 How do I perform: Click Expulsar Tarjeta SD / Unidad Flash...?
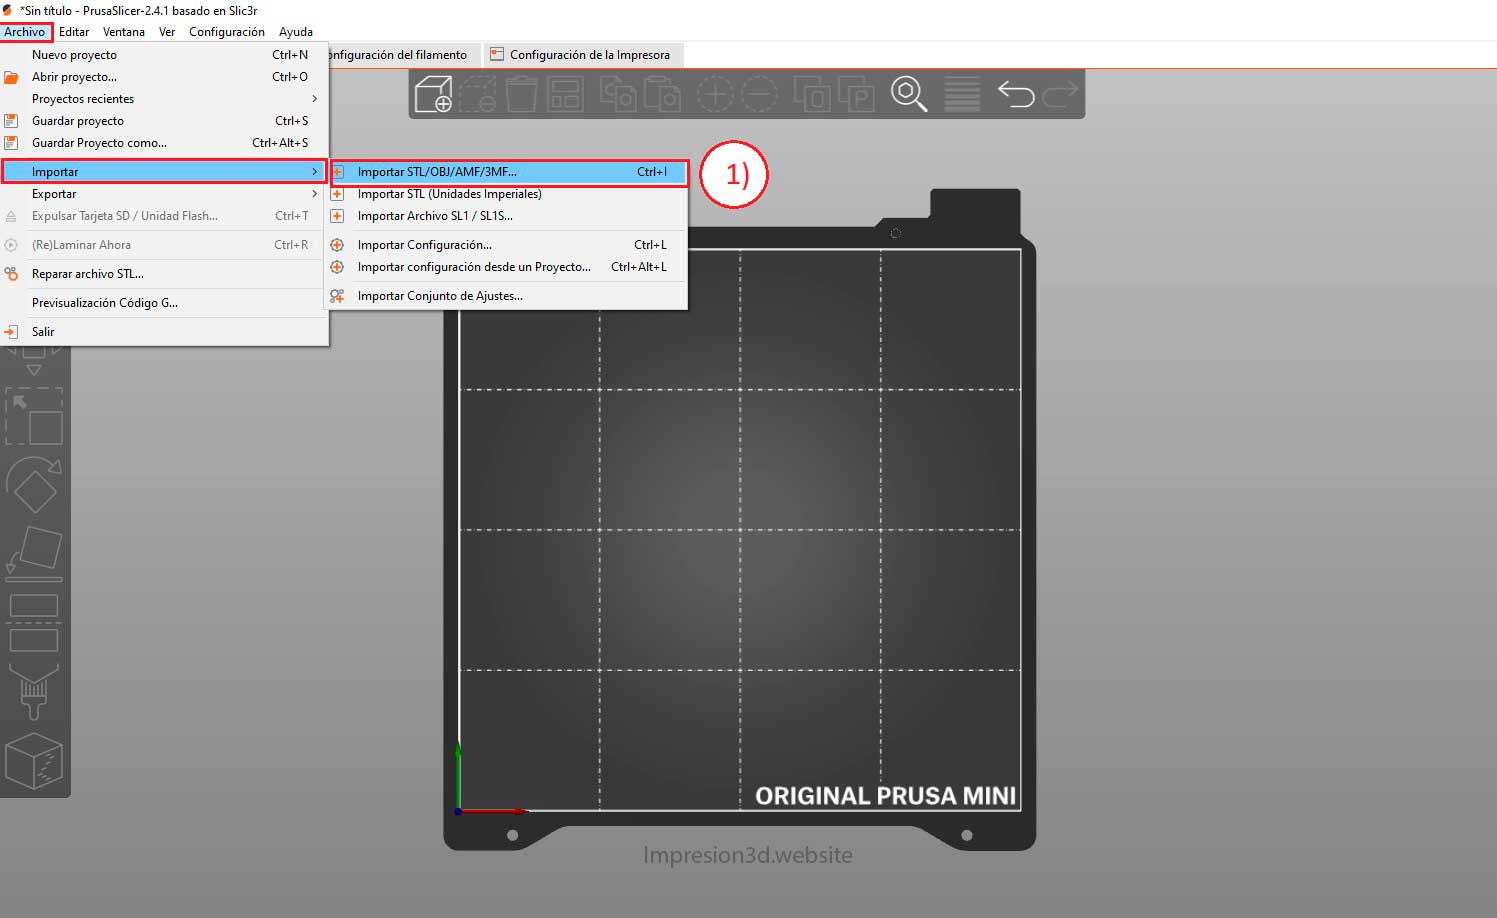[x=164, y=216]
